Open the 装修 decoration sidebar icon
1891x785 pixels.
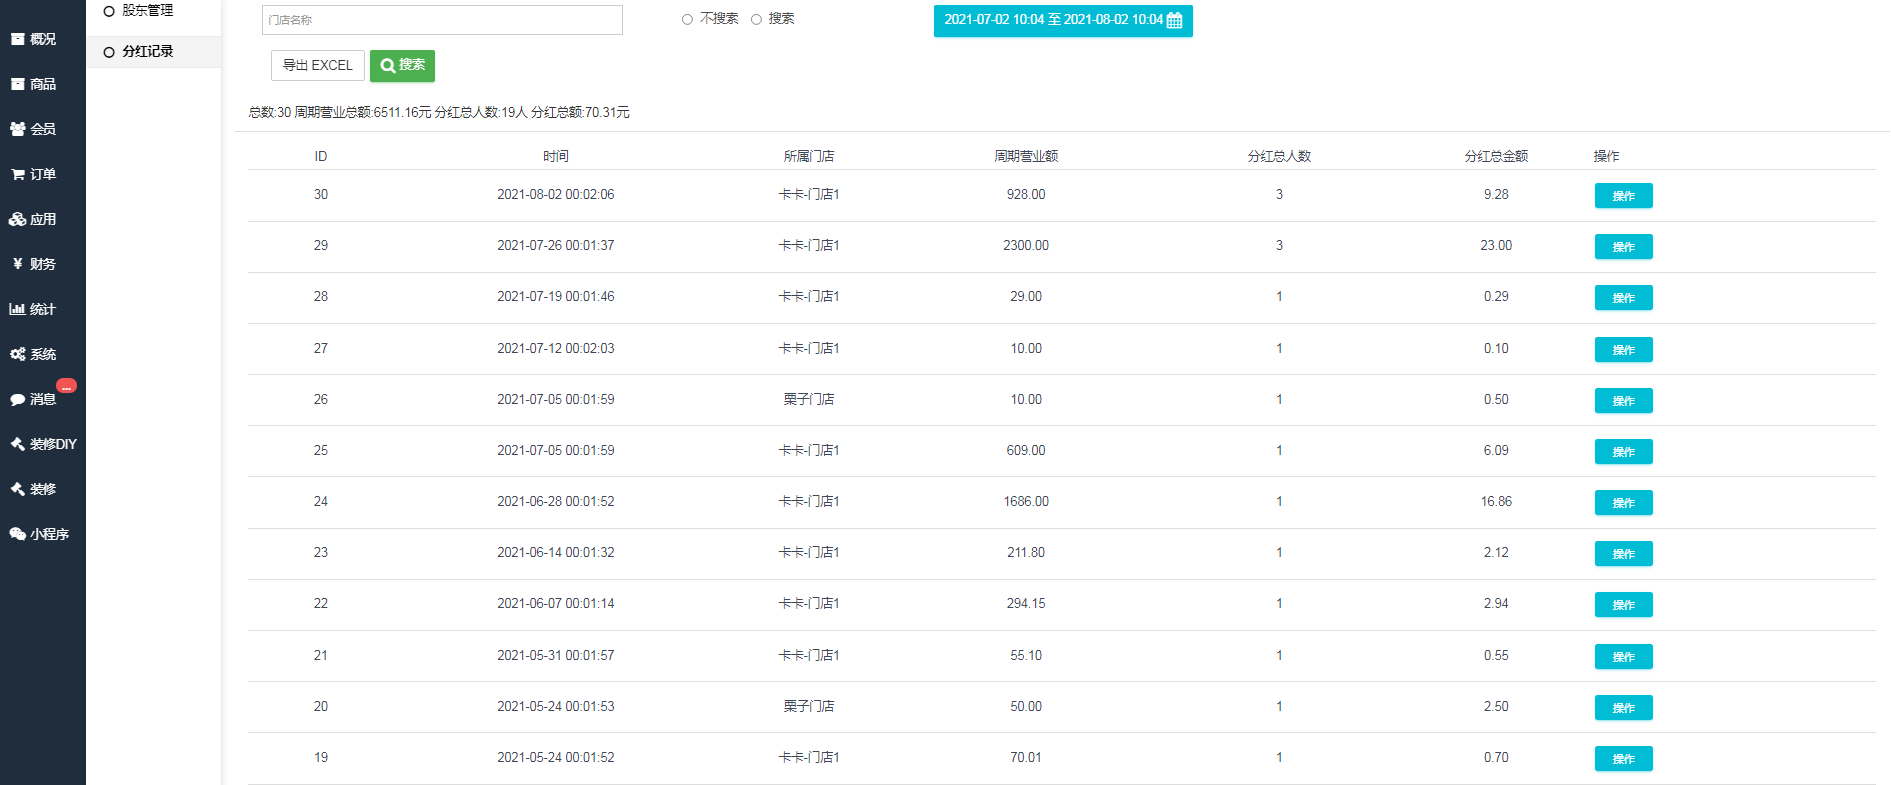pyautogui.click(x=17, y=489)
